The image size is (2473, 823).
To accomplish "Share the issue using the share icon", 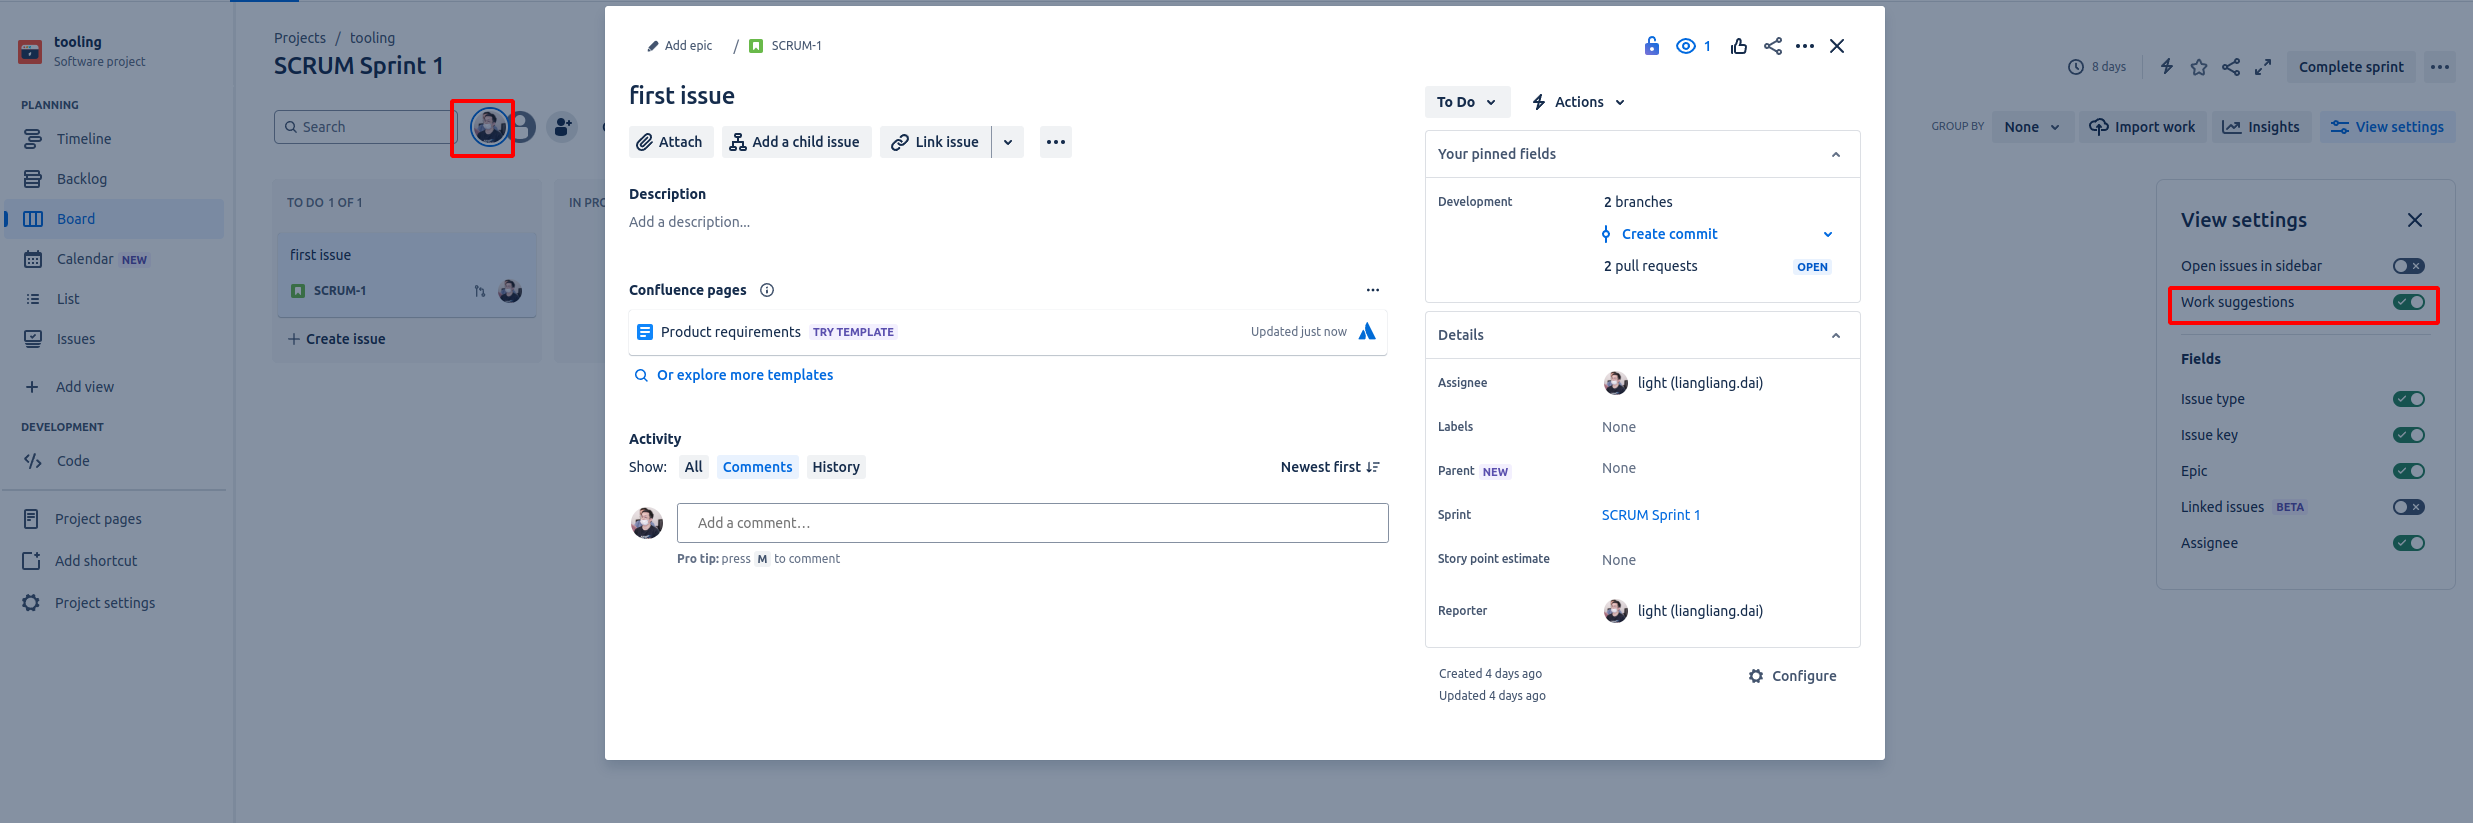I will pyautogui.click(x=1773, y=46).
